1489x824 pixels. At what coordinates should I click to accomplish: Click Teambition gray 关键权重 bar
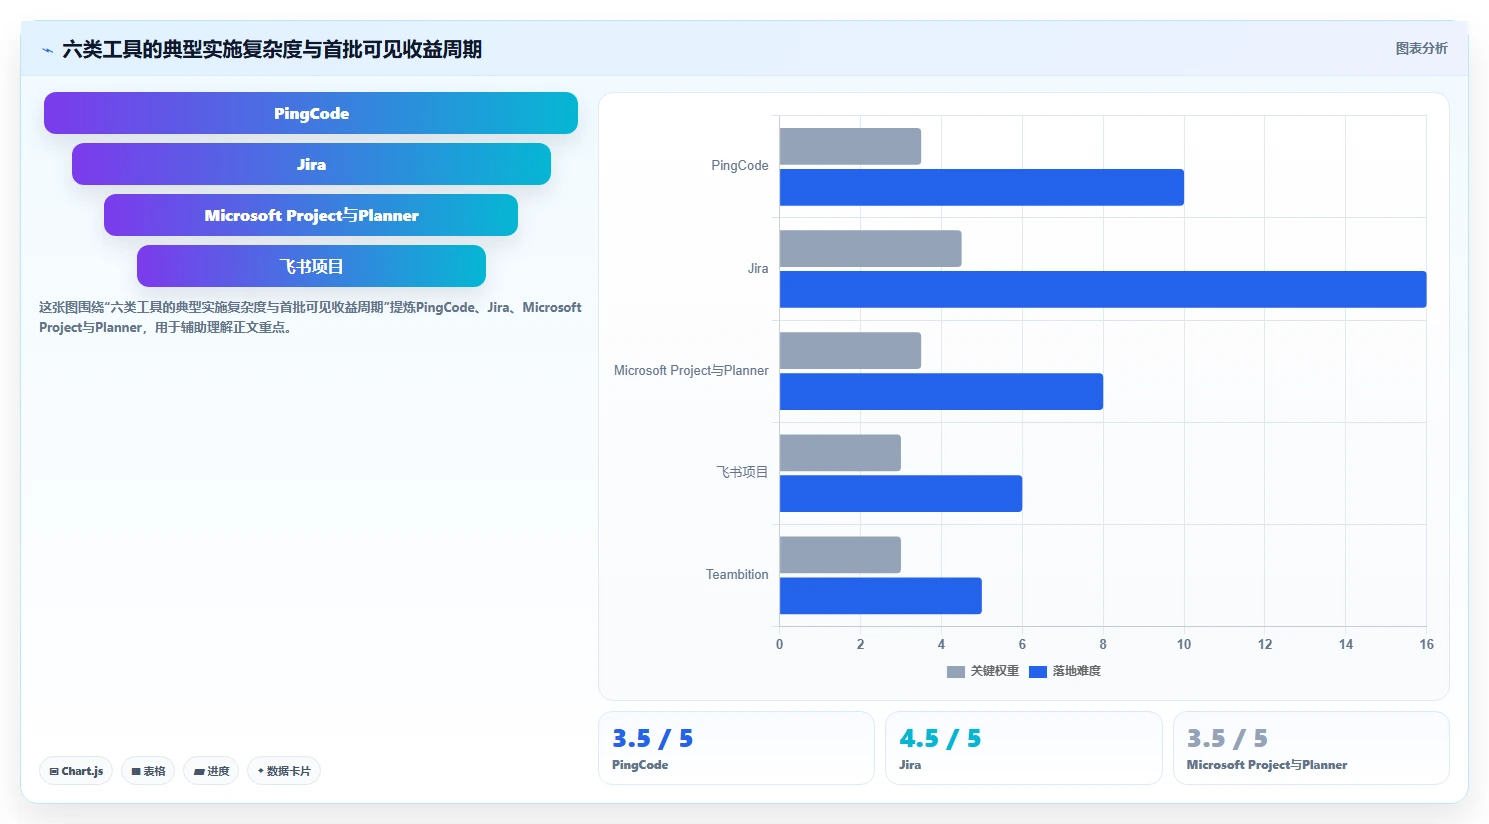[840, 555]
